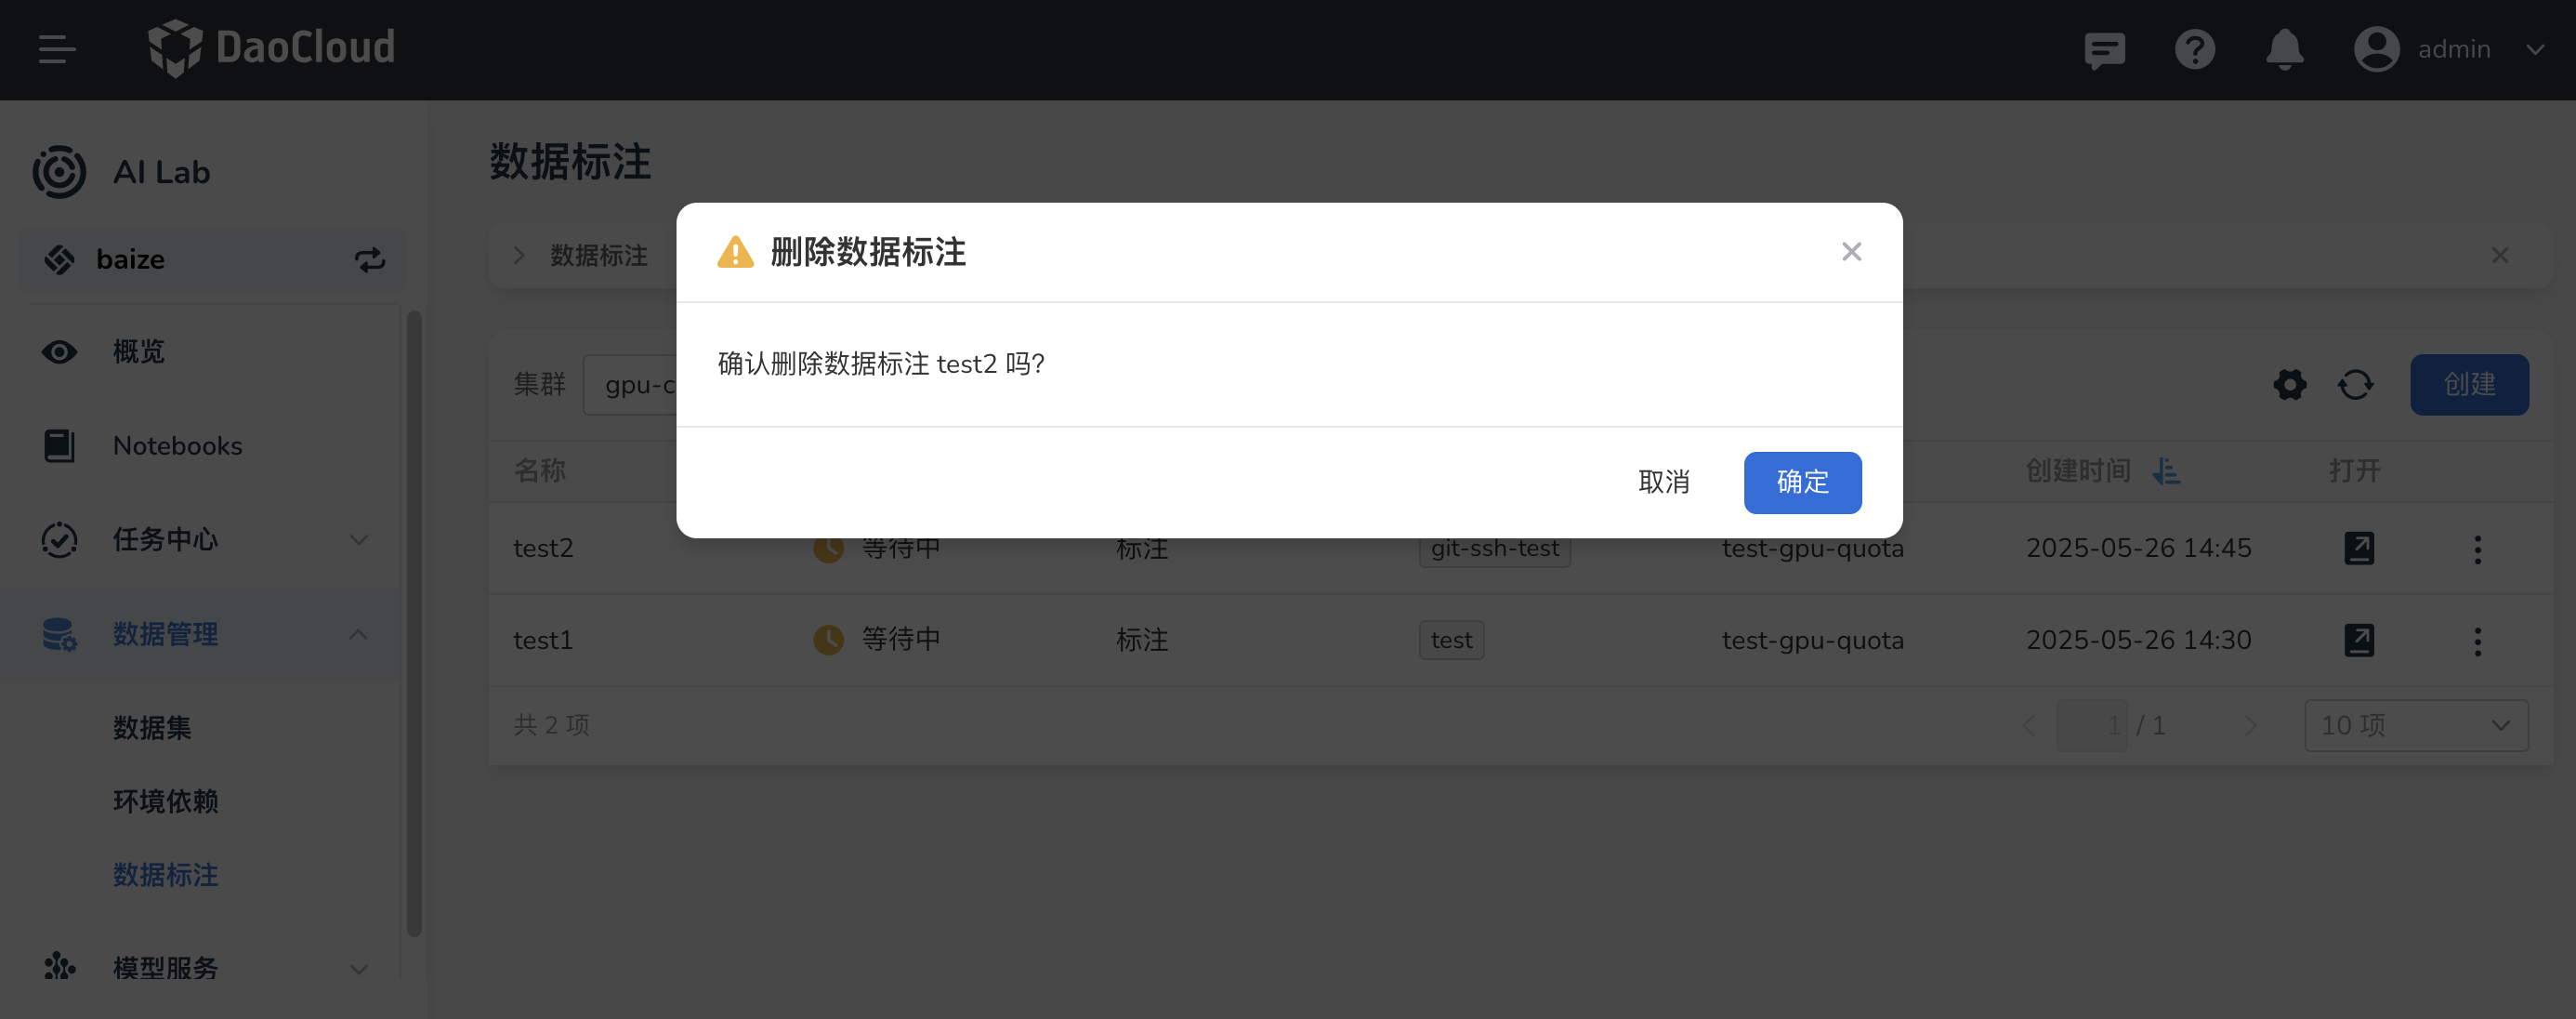Click the page number input field
The width and height of the screenshot is (2576, 1019).
click(2092, 725)
